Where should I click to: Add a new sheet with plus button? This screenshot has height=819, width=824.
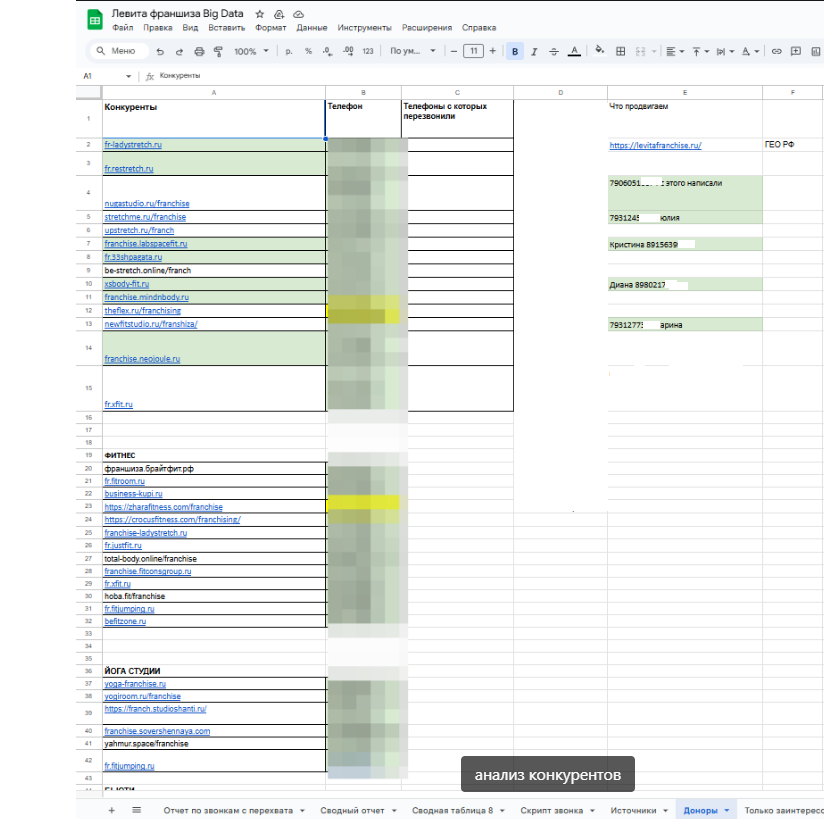pyautogui.click(x=111, y=809)
